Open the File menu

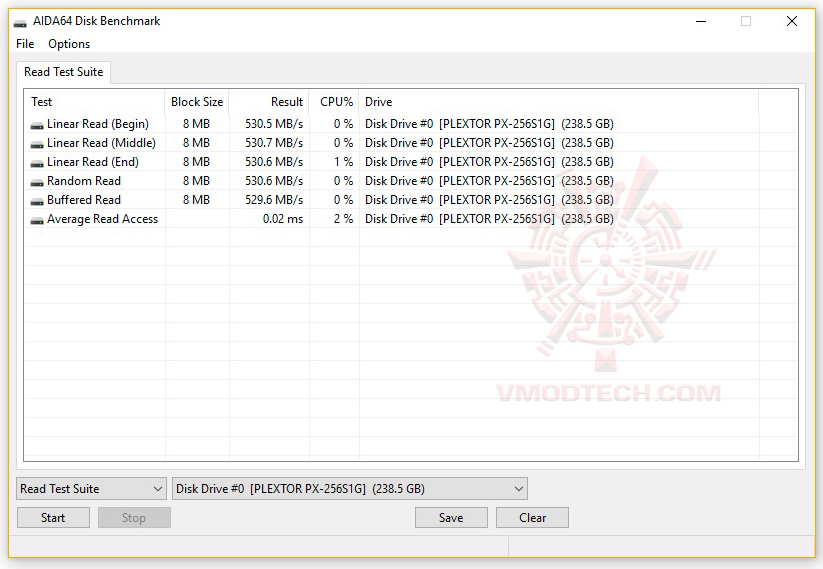point(25,44)
